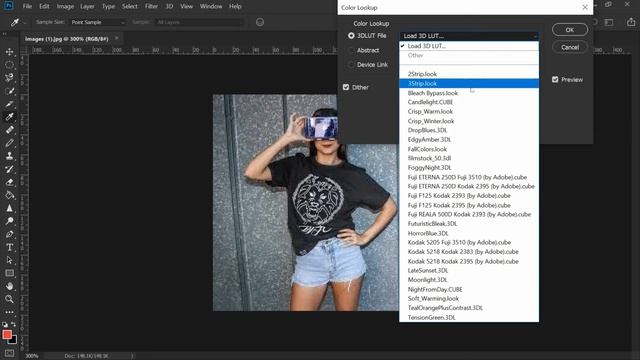Viewport: 640px width, 360px height.
Task: Open the File menu
Action: (27, 7)
